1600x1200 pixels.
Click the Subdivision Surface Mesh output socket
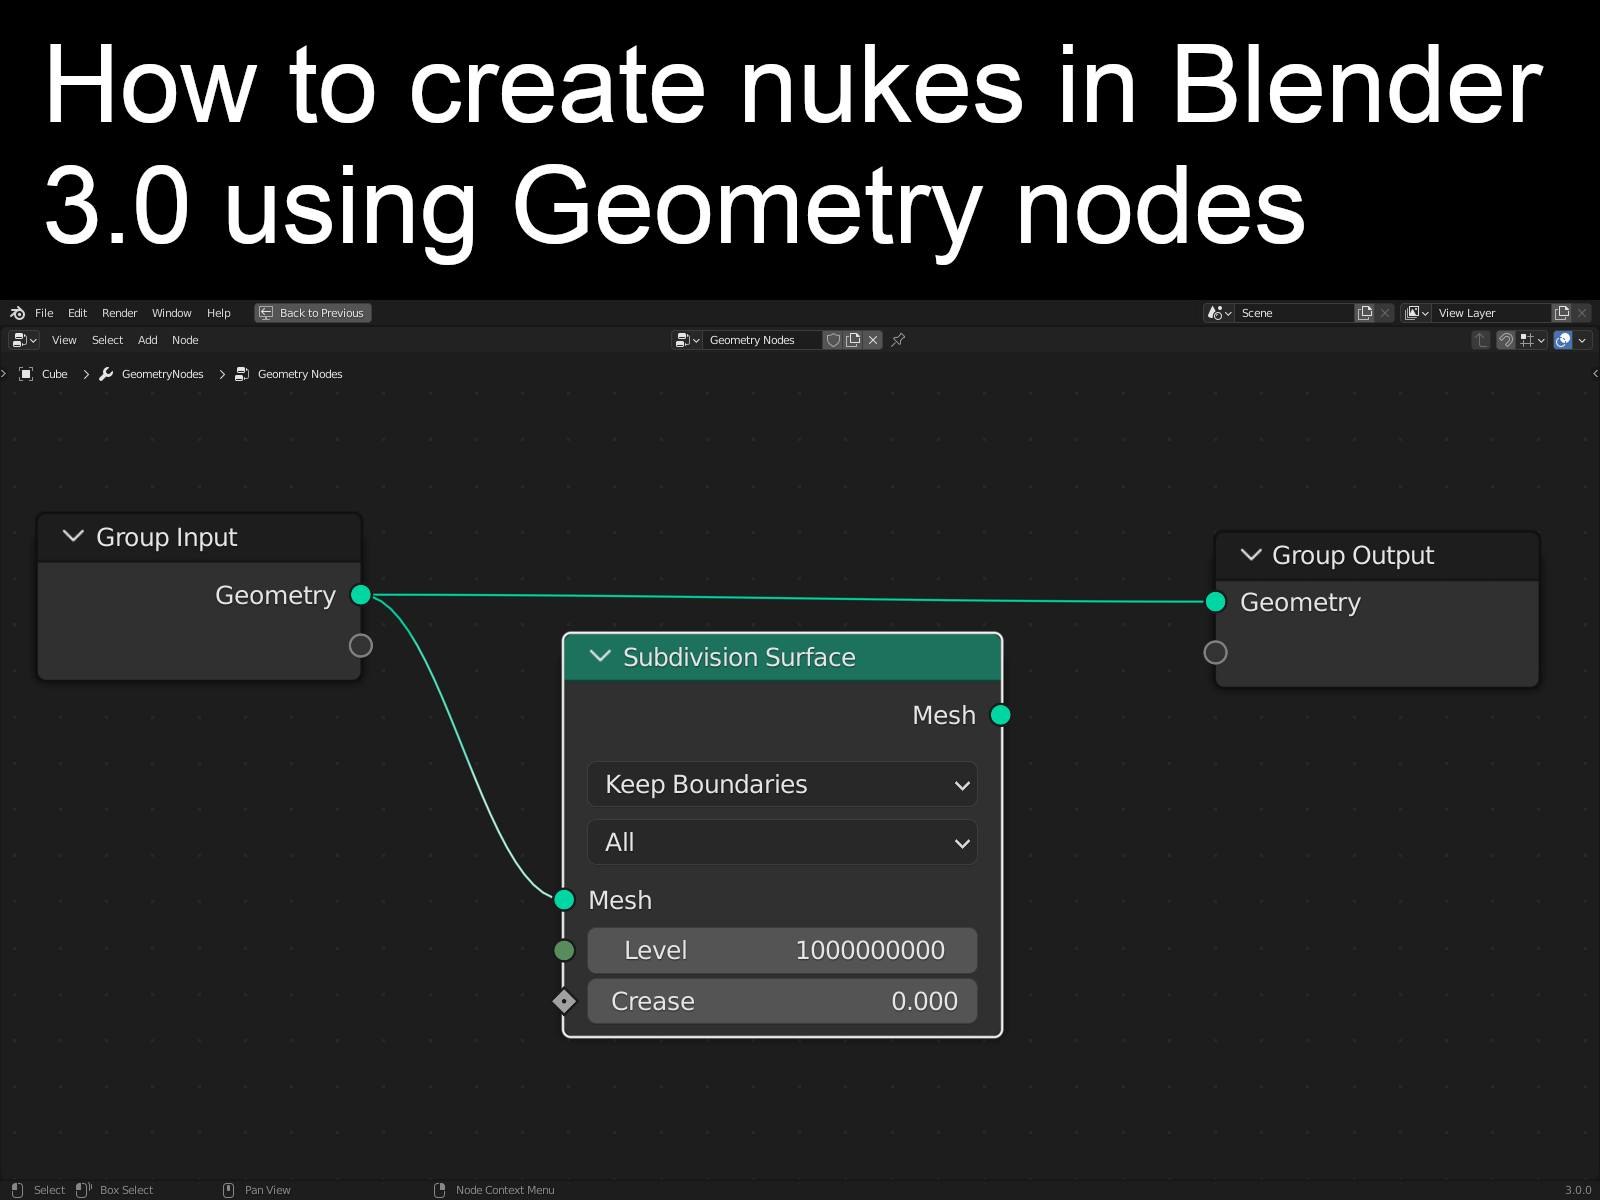(1000, 715)
